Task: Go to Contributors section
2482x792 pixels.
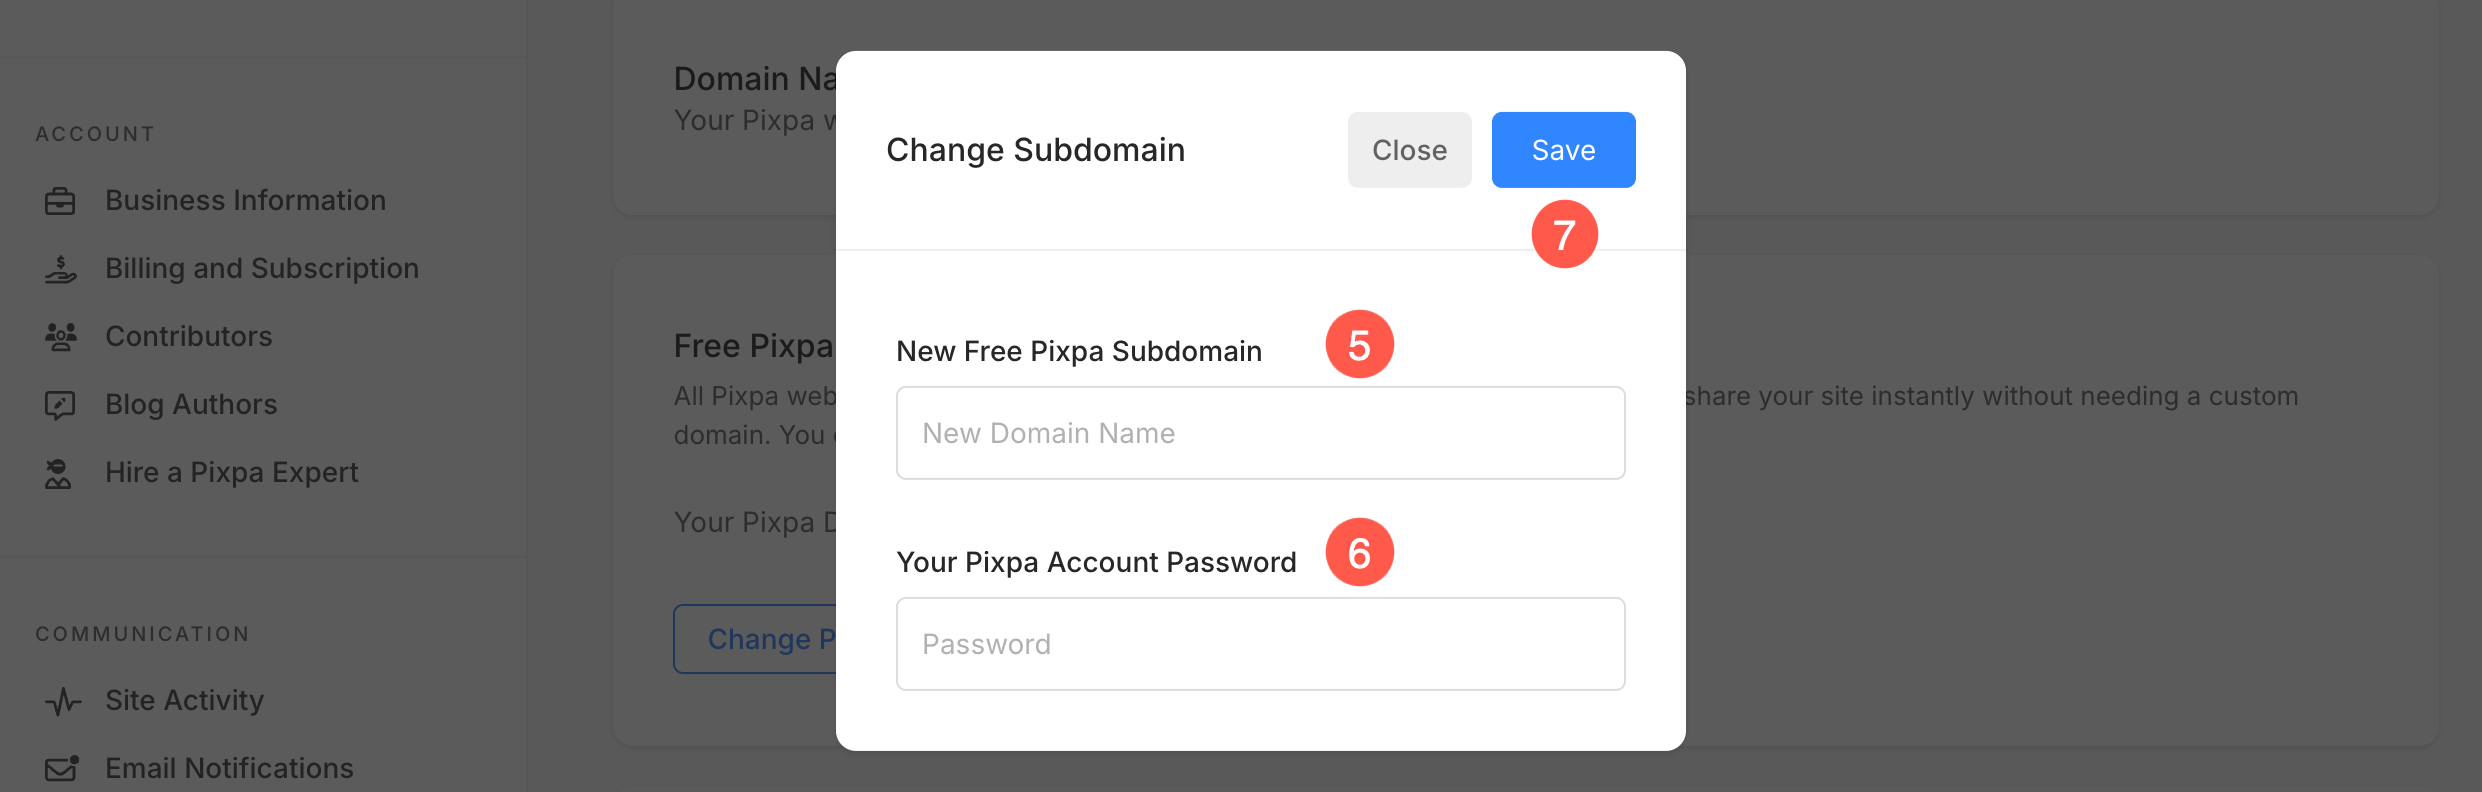Action: pos(189,337)
